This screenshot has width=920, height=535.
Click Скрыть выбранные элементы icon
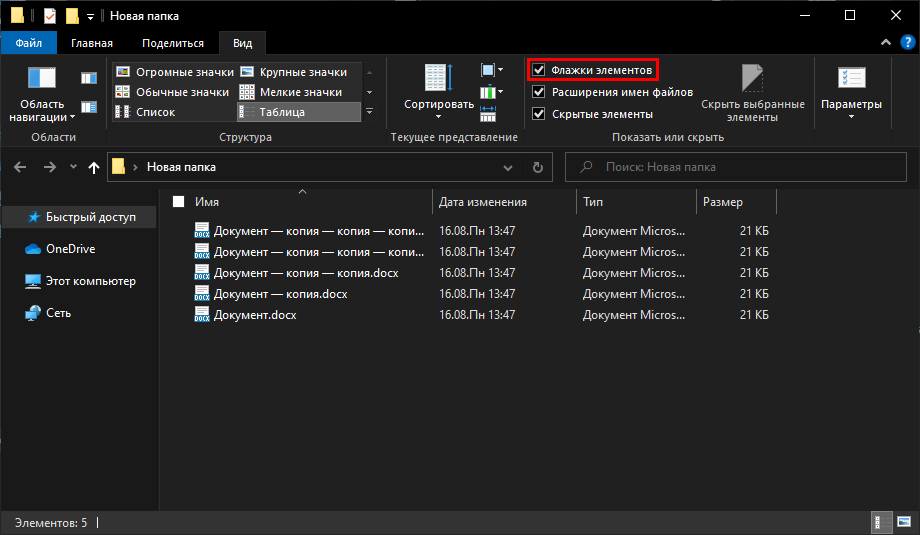pyautogui.click(x=752, y=80)
